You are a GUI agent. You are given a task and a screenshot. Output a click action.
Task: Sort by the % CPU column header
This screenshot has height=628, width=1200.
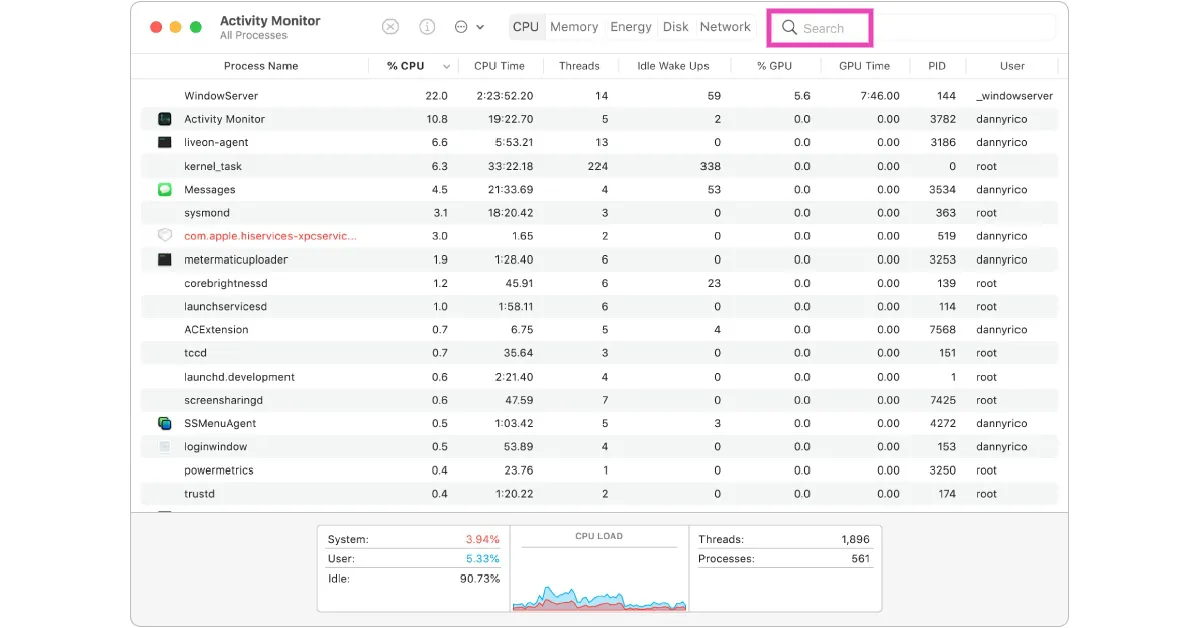point(405,66)
